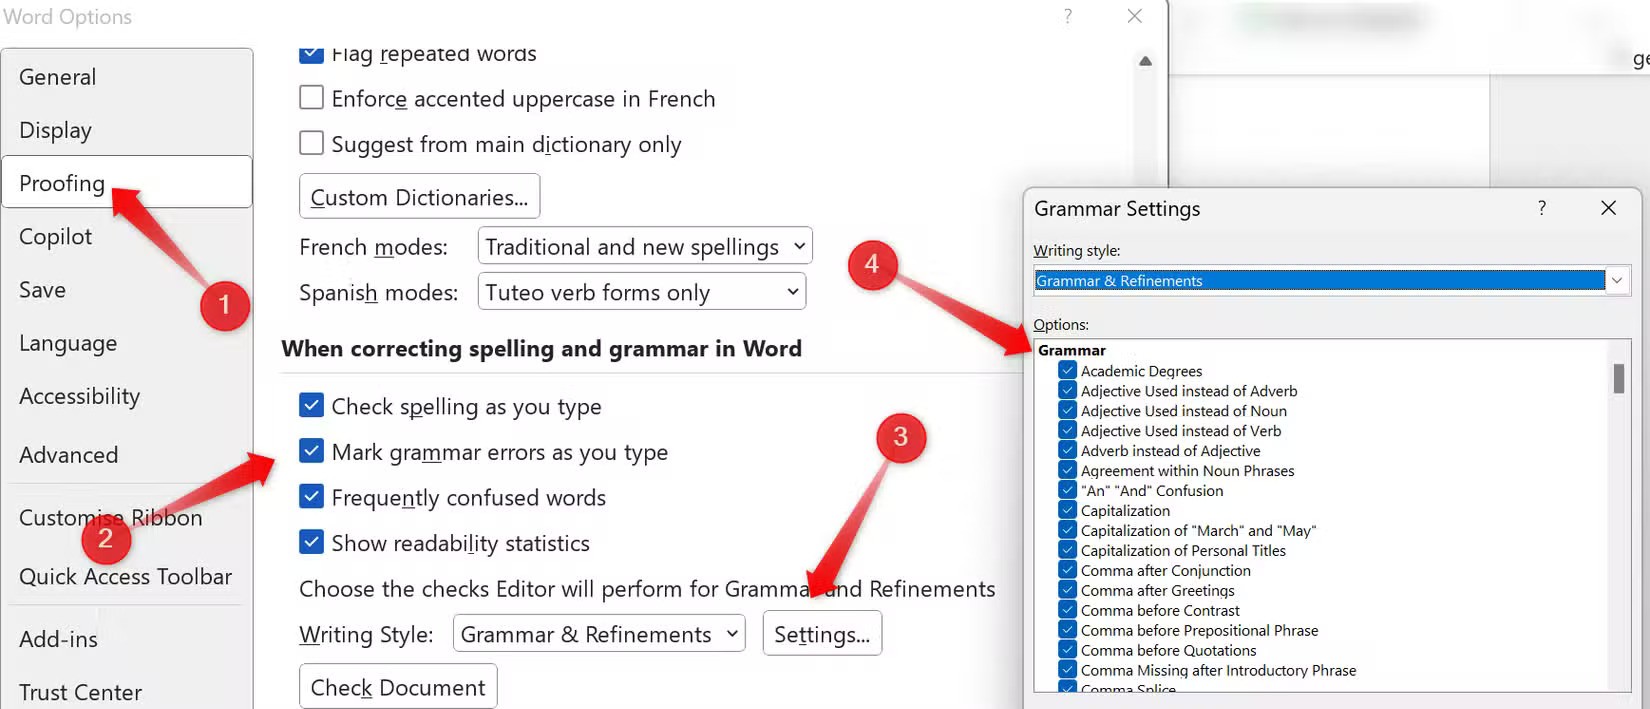Screen dimensions: 1650x709
Task: Expand Writing style combo box in Grammar Settings
Action: (x=1616, y=281)
